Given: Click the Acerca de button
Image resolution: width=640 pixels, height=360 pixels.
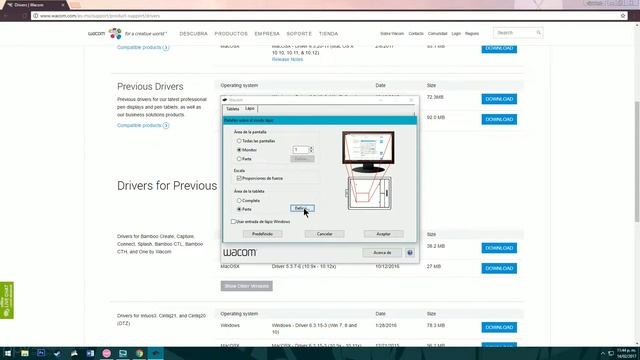Looking at the screenshot, I should (x=382, y=253).
